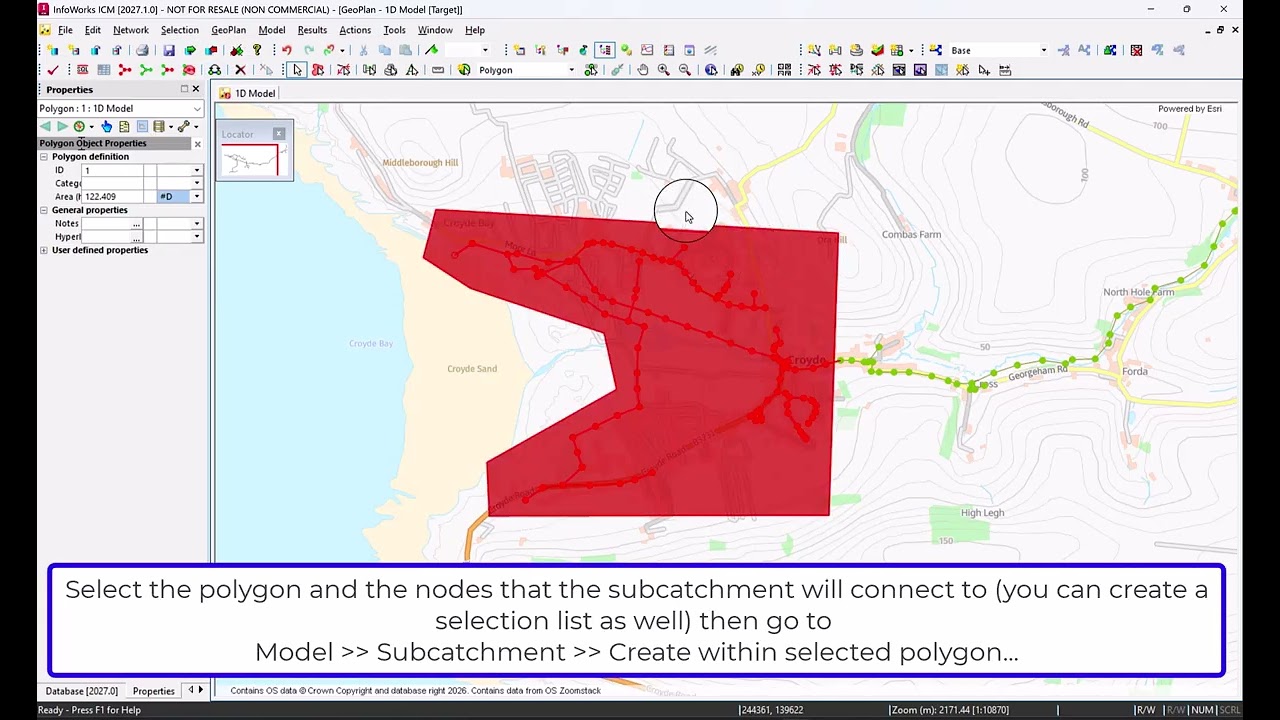Click the 1D Model tab icon
The image size is (1280, 720).
(x=225, y=93)
